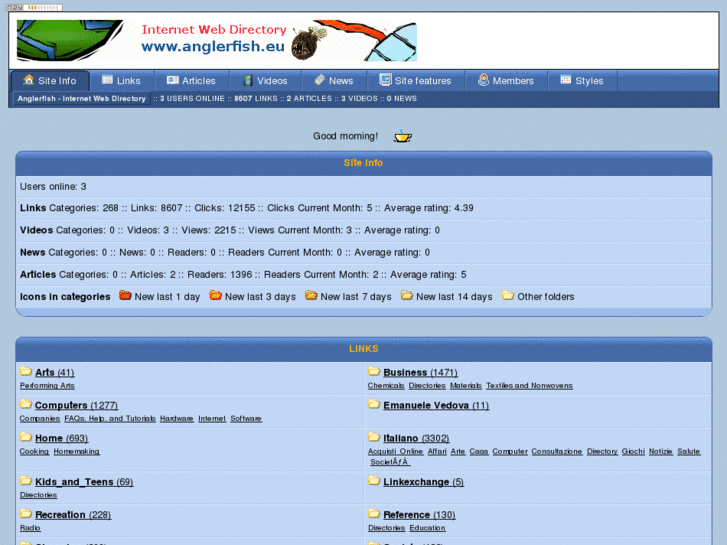Image resolution: width=727 pixels, height=545 pixels.
Task: Open the Hardware subcategory link
Action: point(177,418)
